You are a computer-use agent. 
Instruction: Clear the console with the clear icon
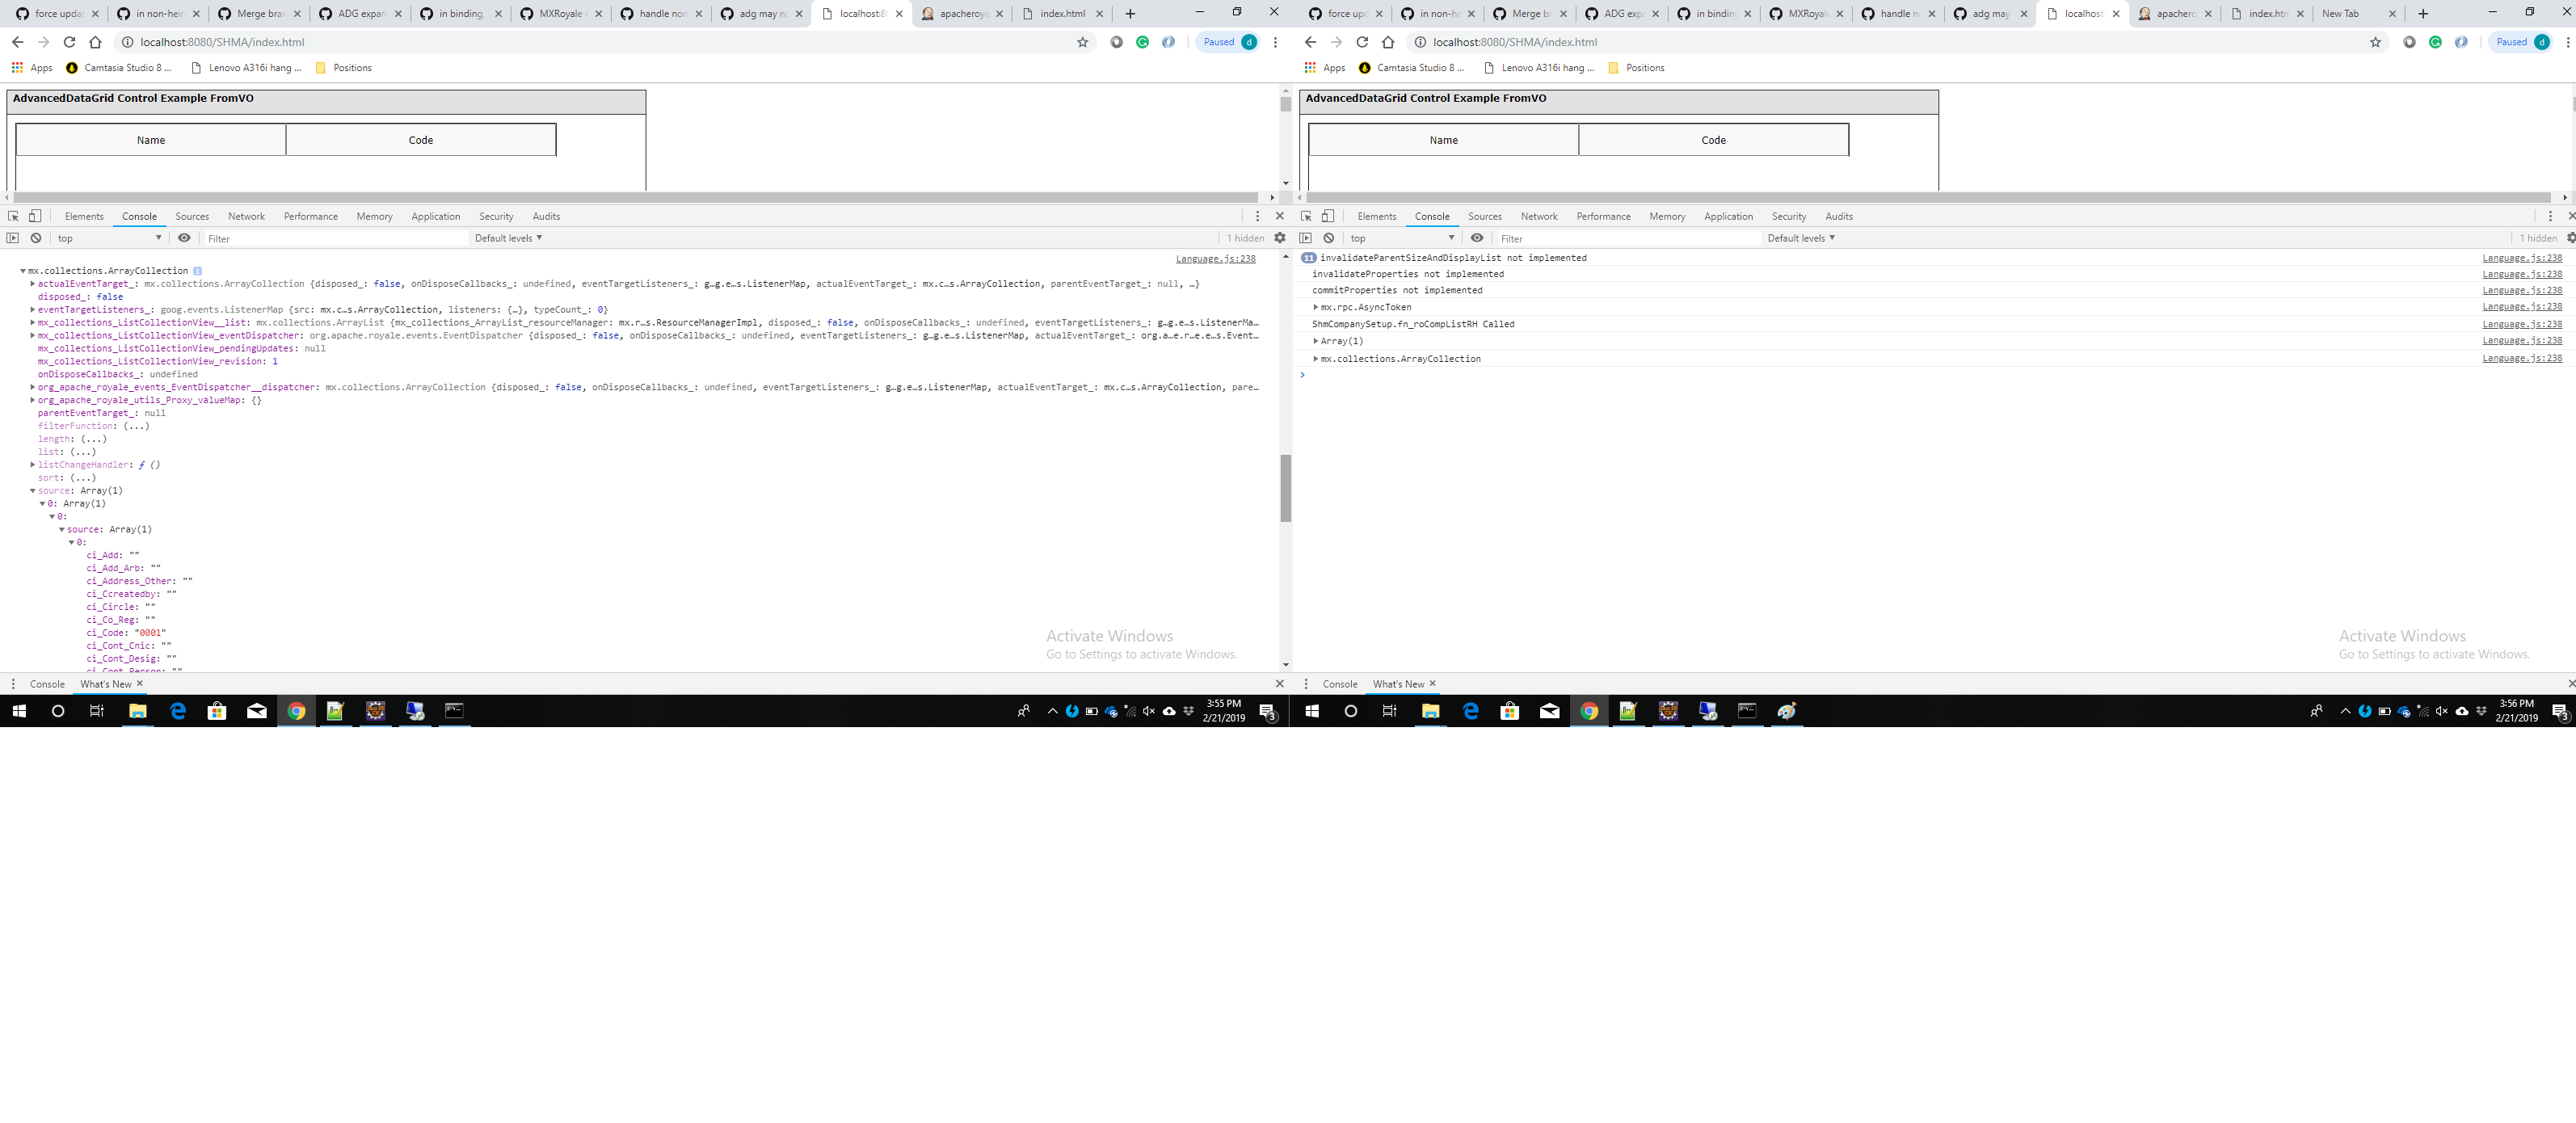[35, 238]
